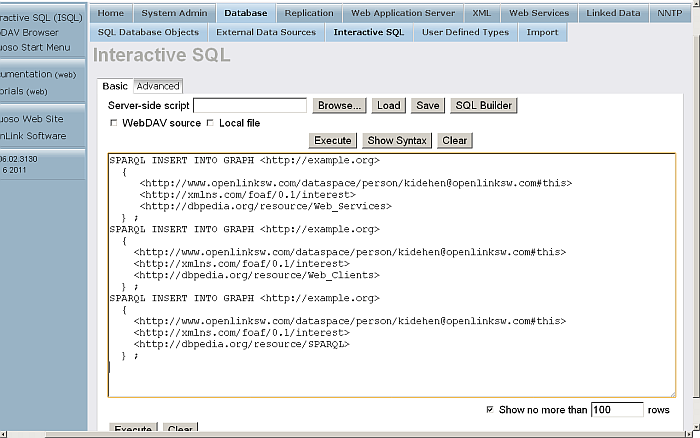
Task: Enable the WebDAV source checkbox
Action: click(x=114, y=123)
